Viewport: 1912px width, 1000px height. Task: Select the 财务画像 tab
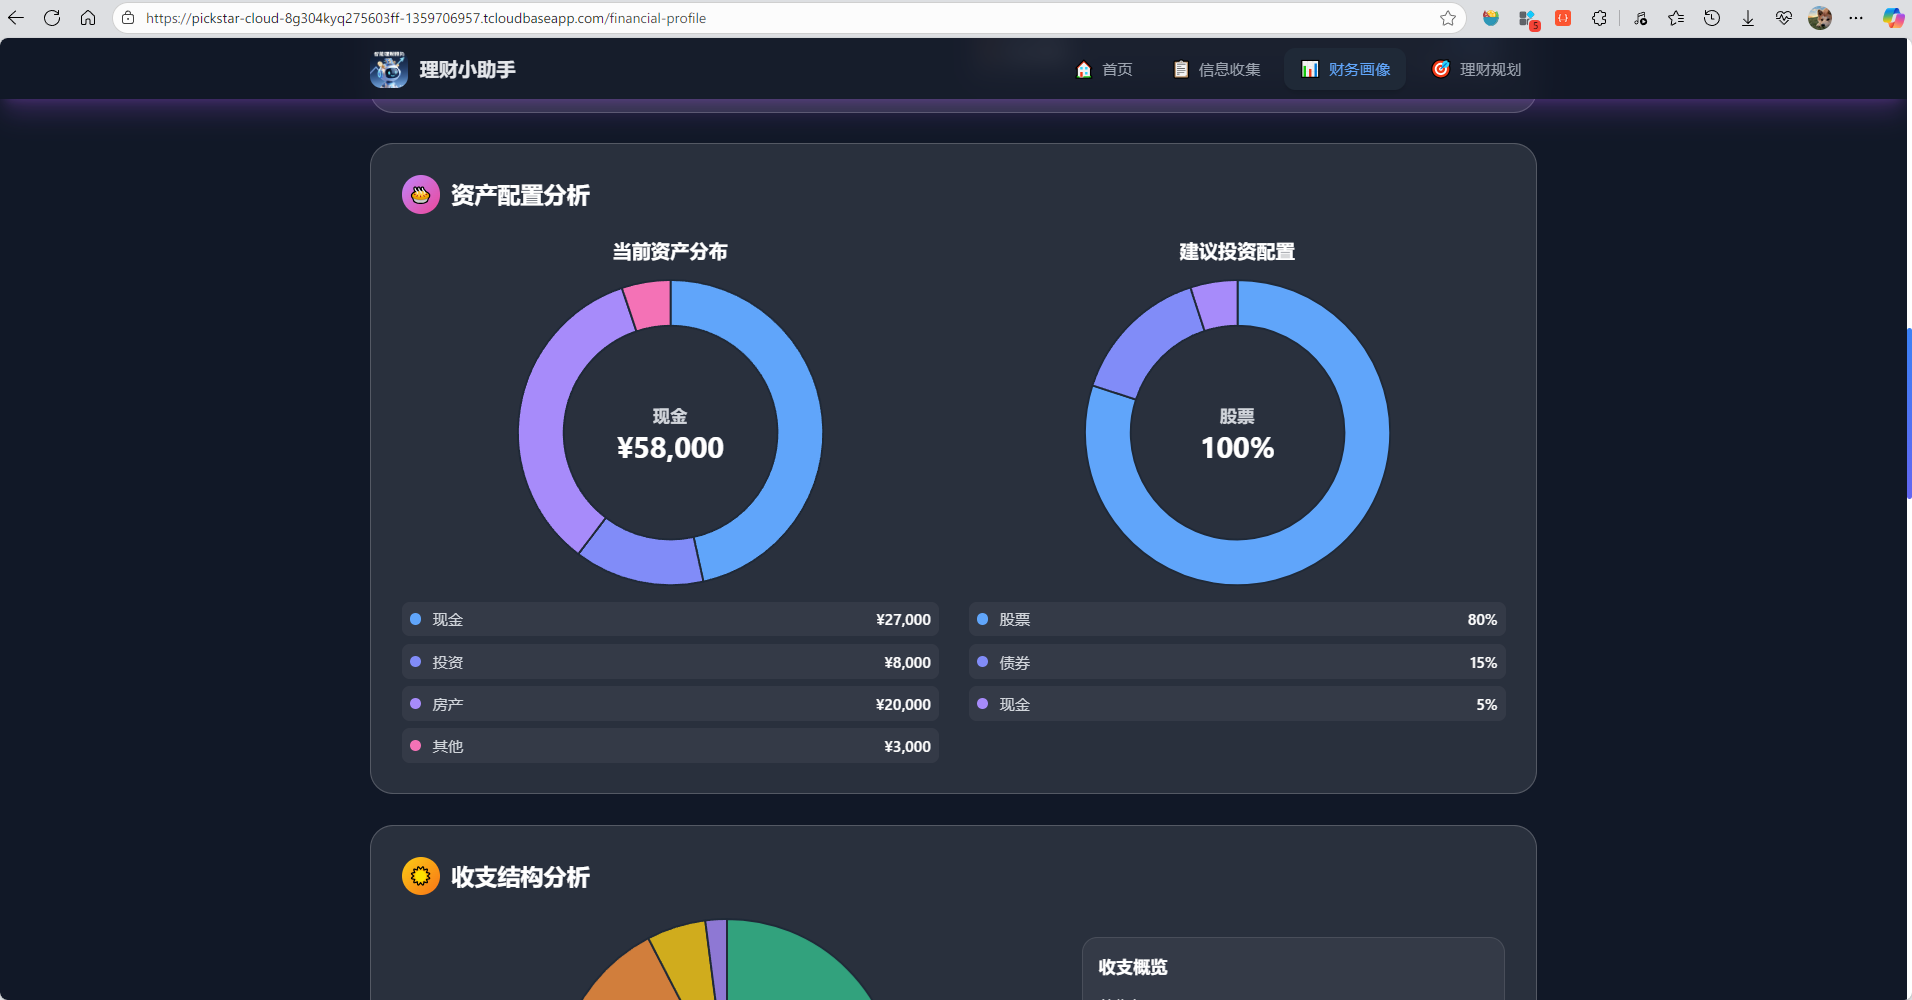[1345, 69]
